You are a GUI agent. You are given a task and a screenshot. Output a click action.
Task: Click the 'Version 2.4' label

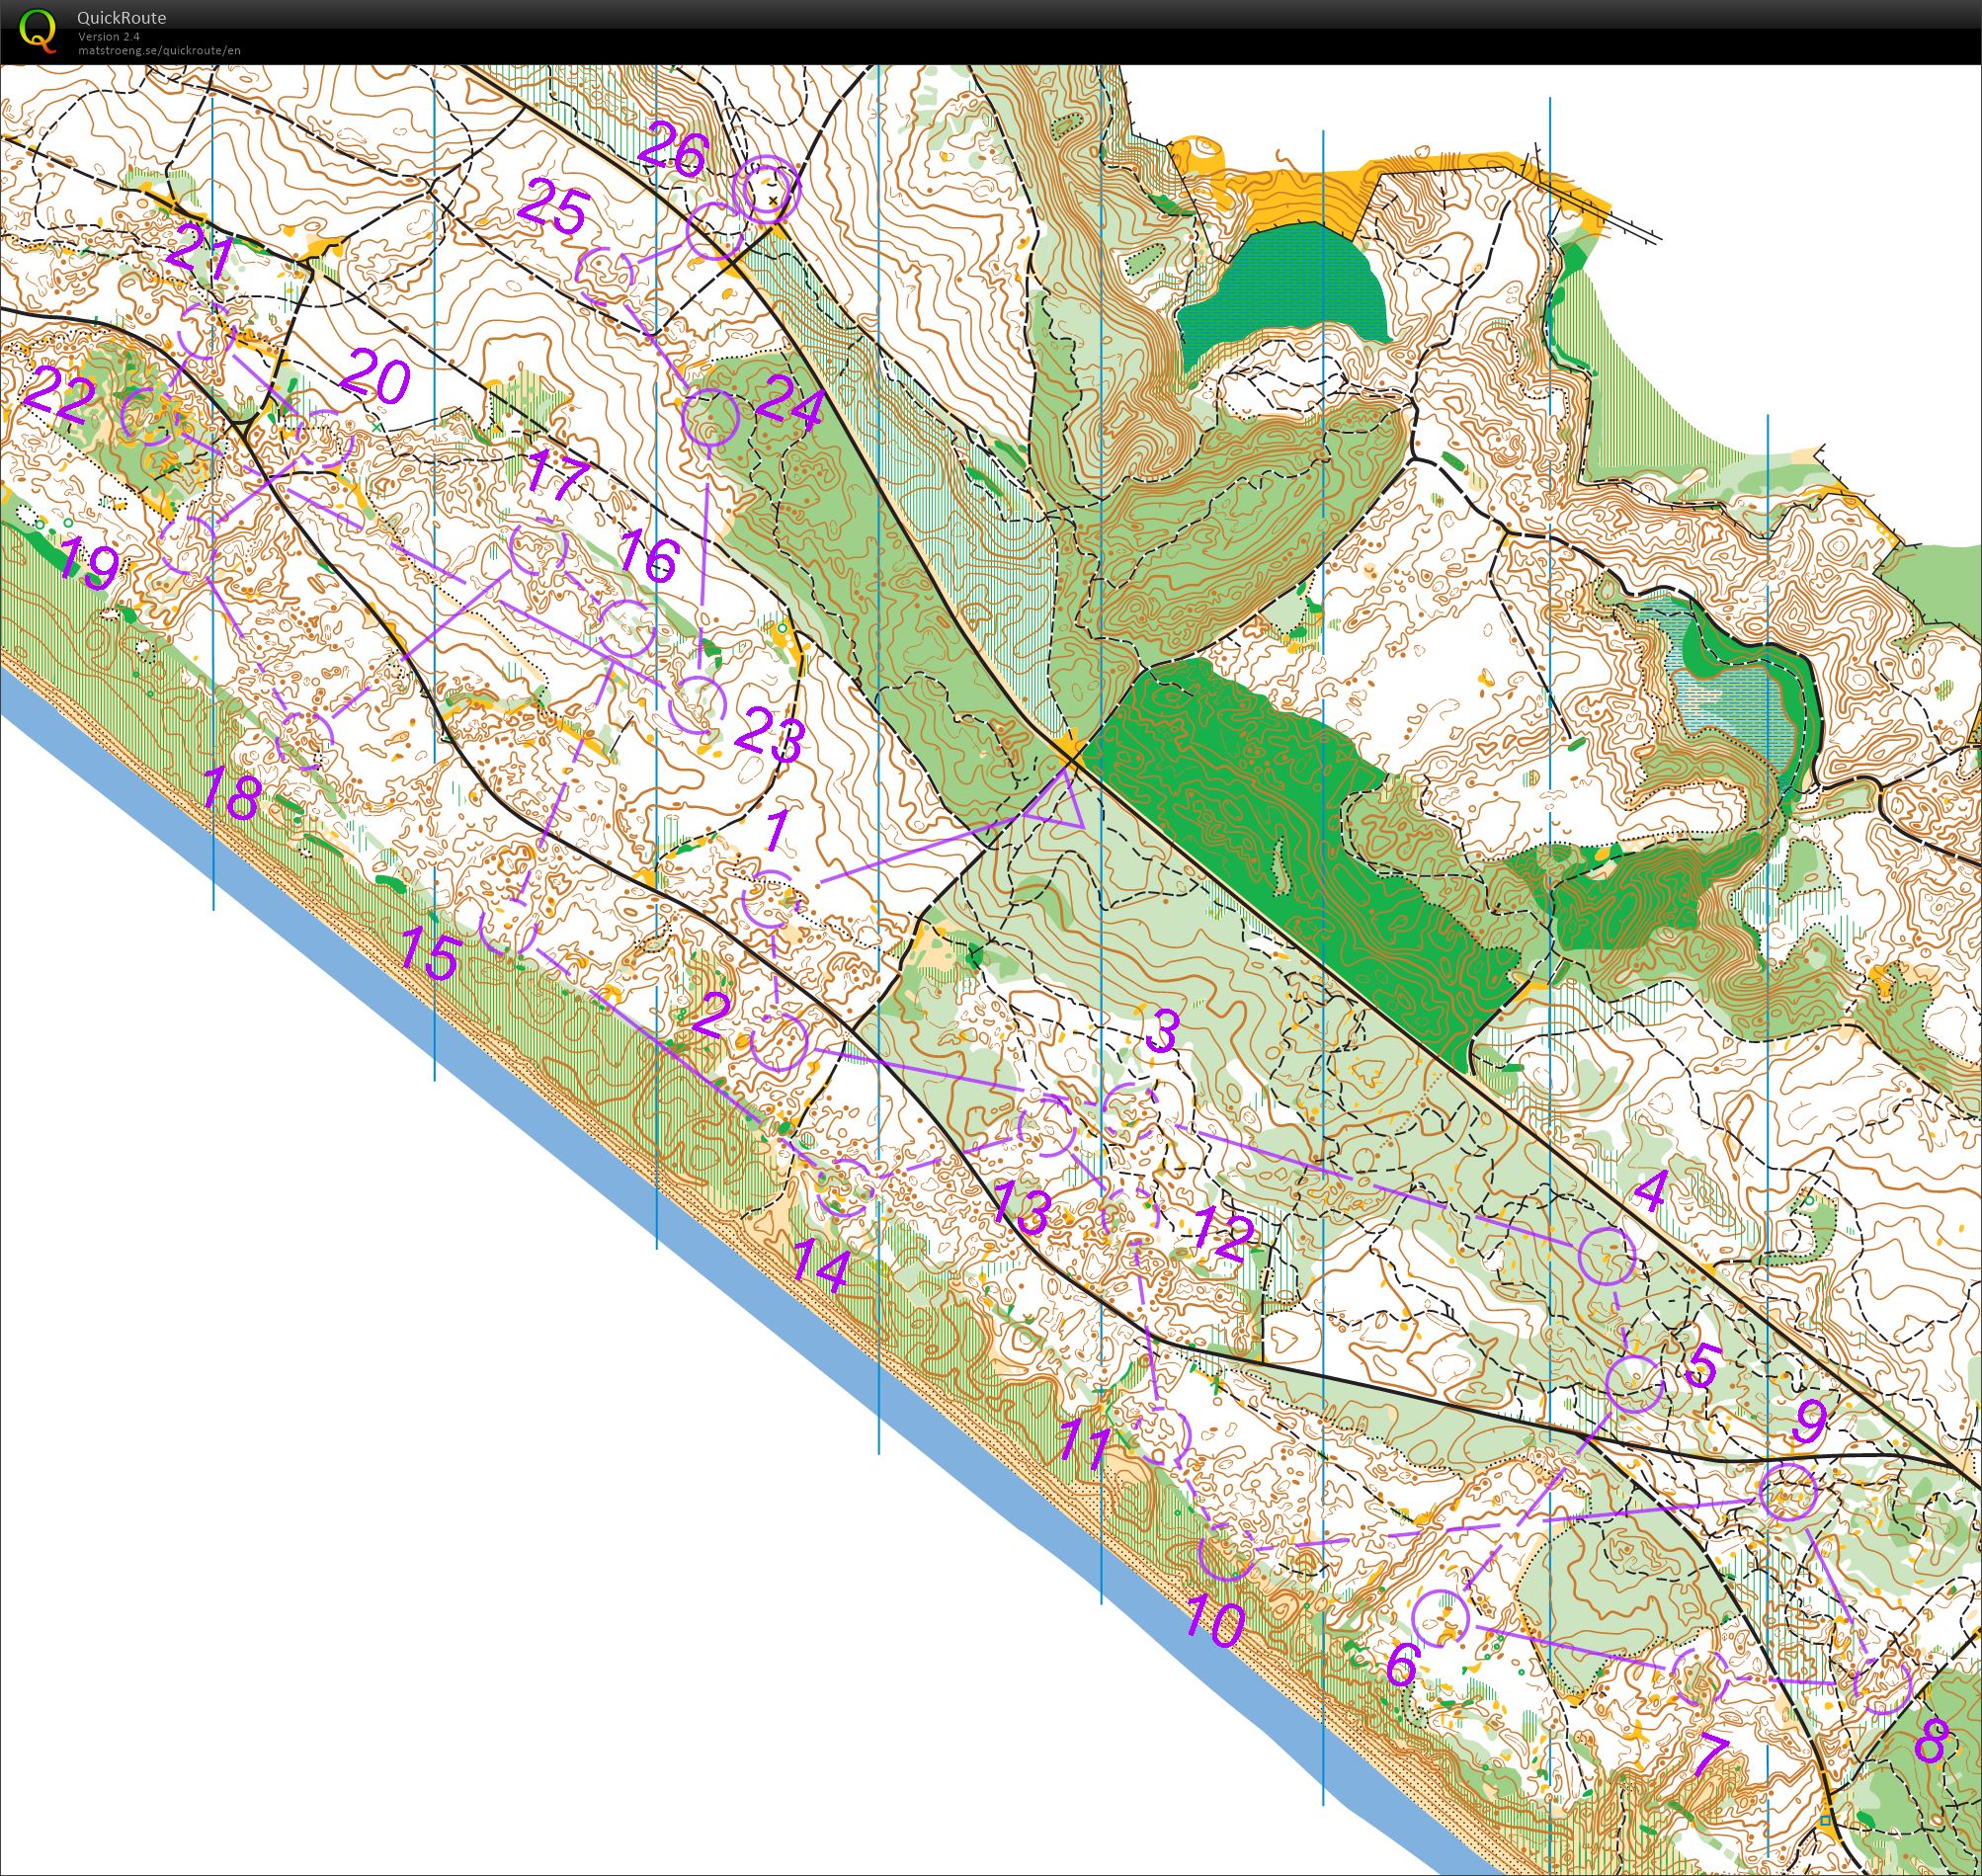coord(109,36)
